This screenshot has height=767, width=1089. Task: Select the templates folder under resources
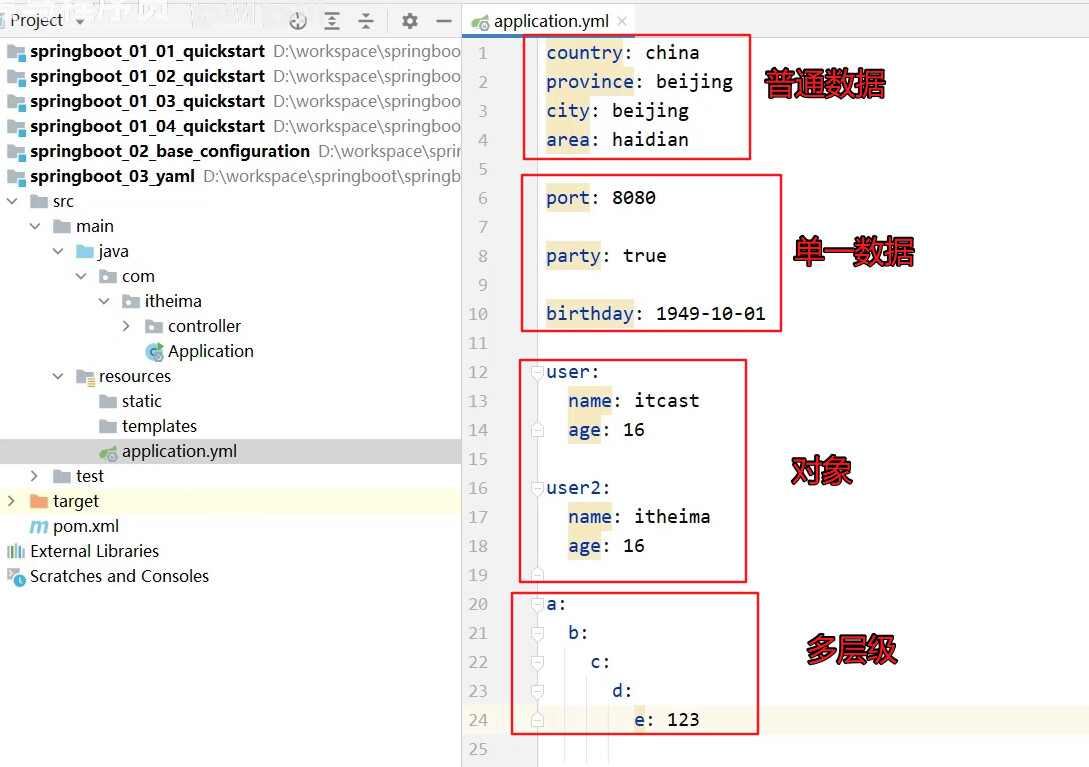(160, 426)
